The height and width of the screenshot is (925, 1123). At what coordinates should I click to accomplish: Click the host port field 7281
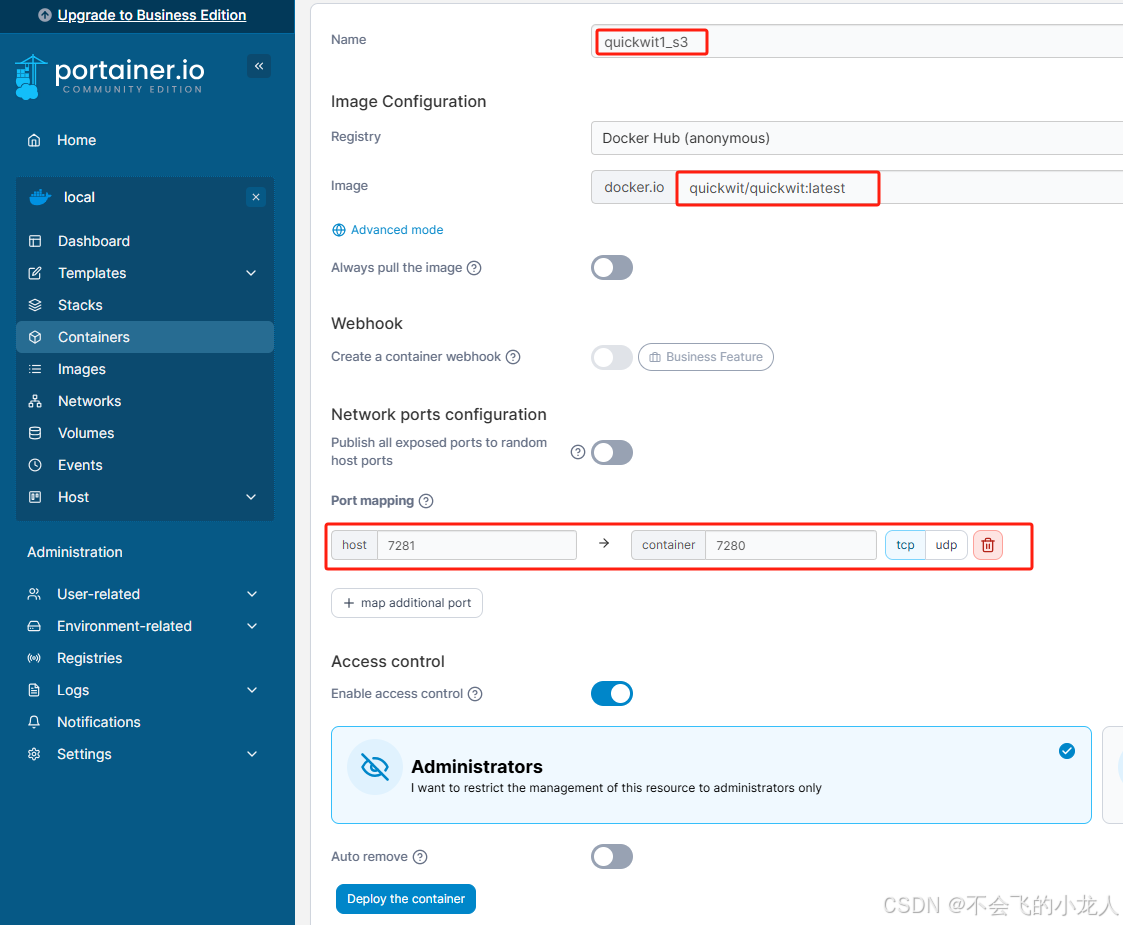(477, 545)
